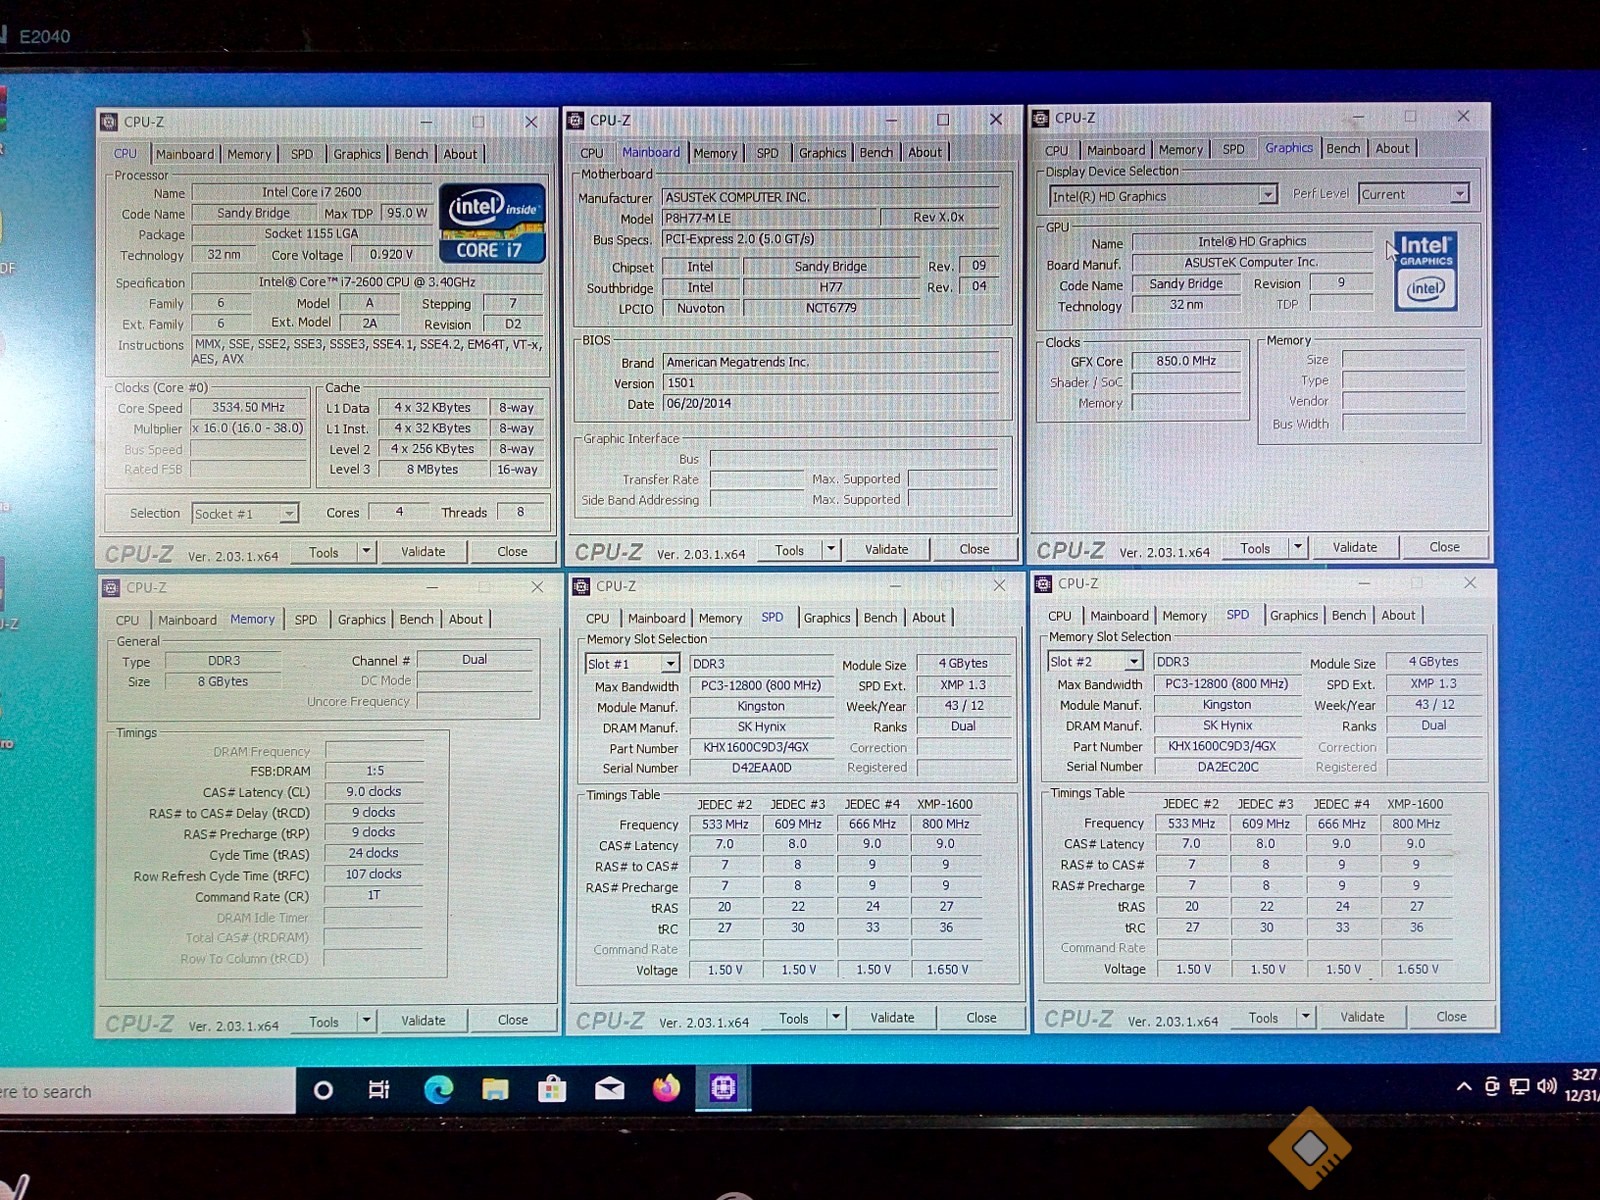The height and width of the screenshot is (1200, 1600).
Task: Click the volume speaker tray icon
Action: [1547, 1085]
